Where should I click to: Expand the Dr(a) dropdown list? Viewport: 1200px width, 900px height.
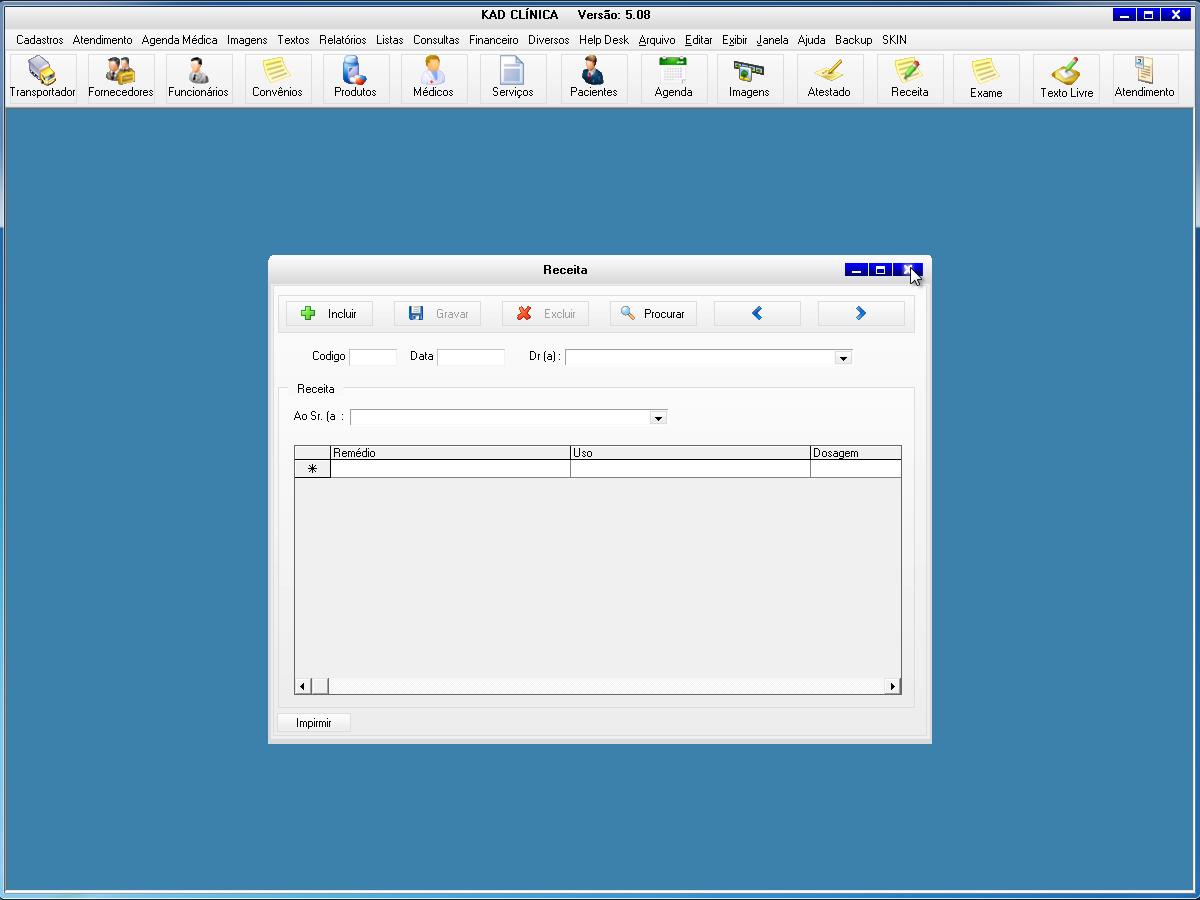tap(843, 358)
